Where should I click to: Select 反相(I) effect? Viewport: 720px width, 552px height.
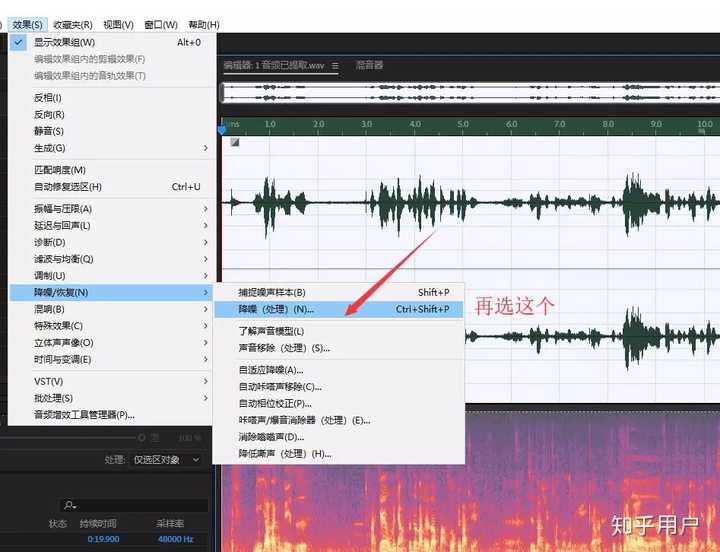[112, 98]
